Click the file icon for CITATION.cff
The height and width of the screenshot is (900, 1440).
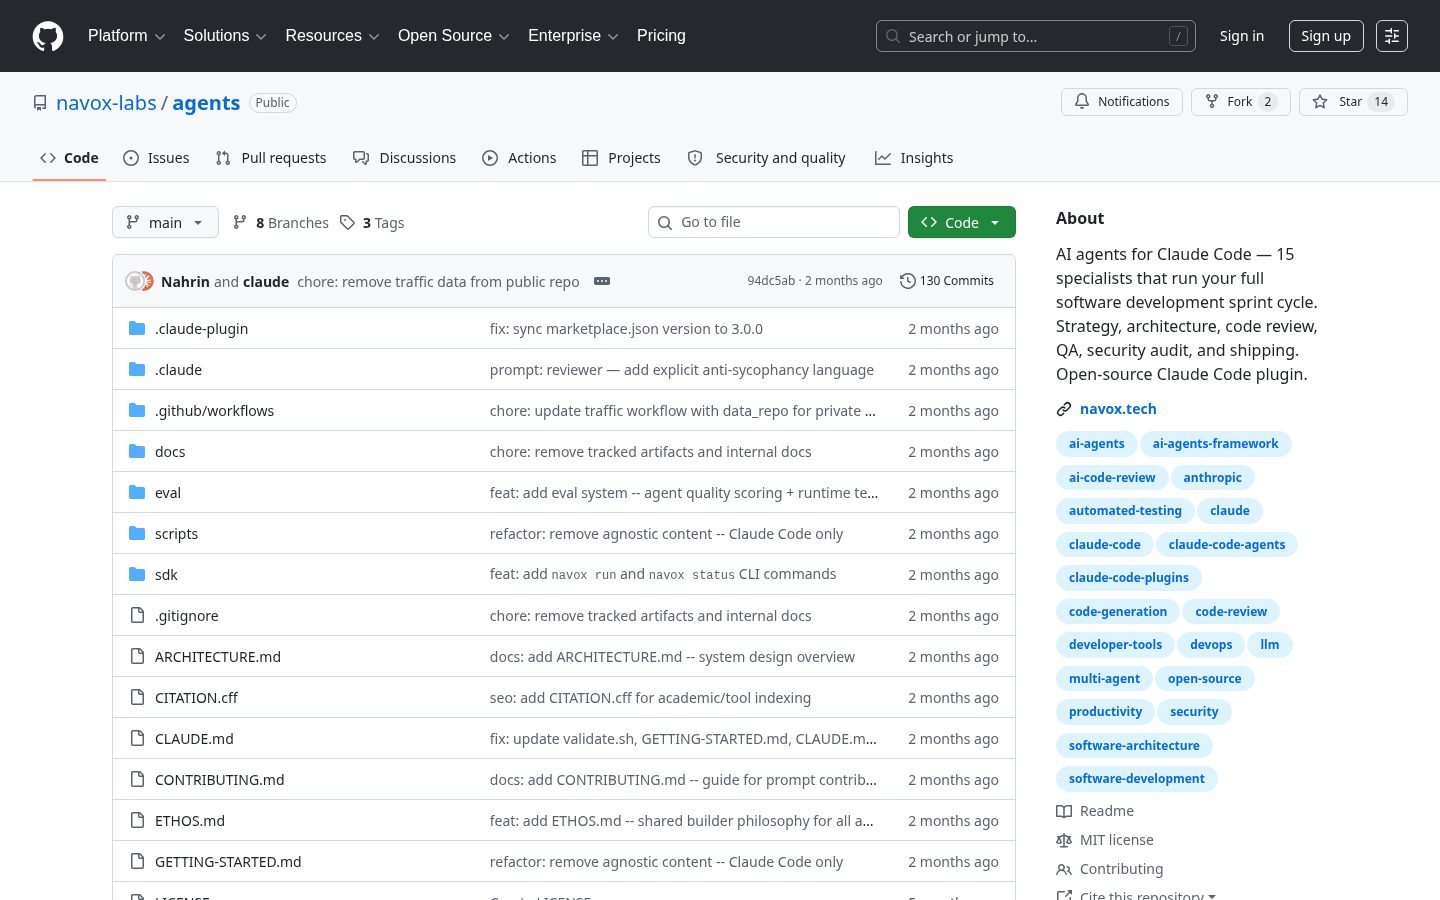137,697
